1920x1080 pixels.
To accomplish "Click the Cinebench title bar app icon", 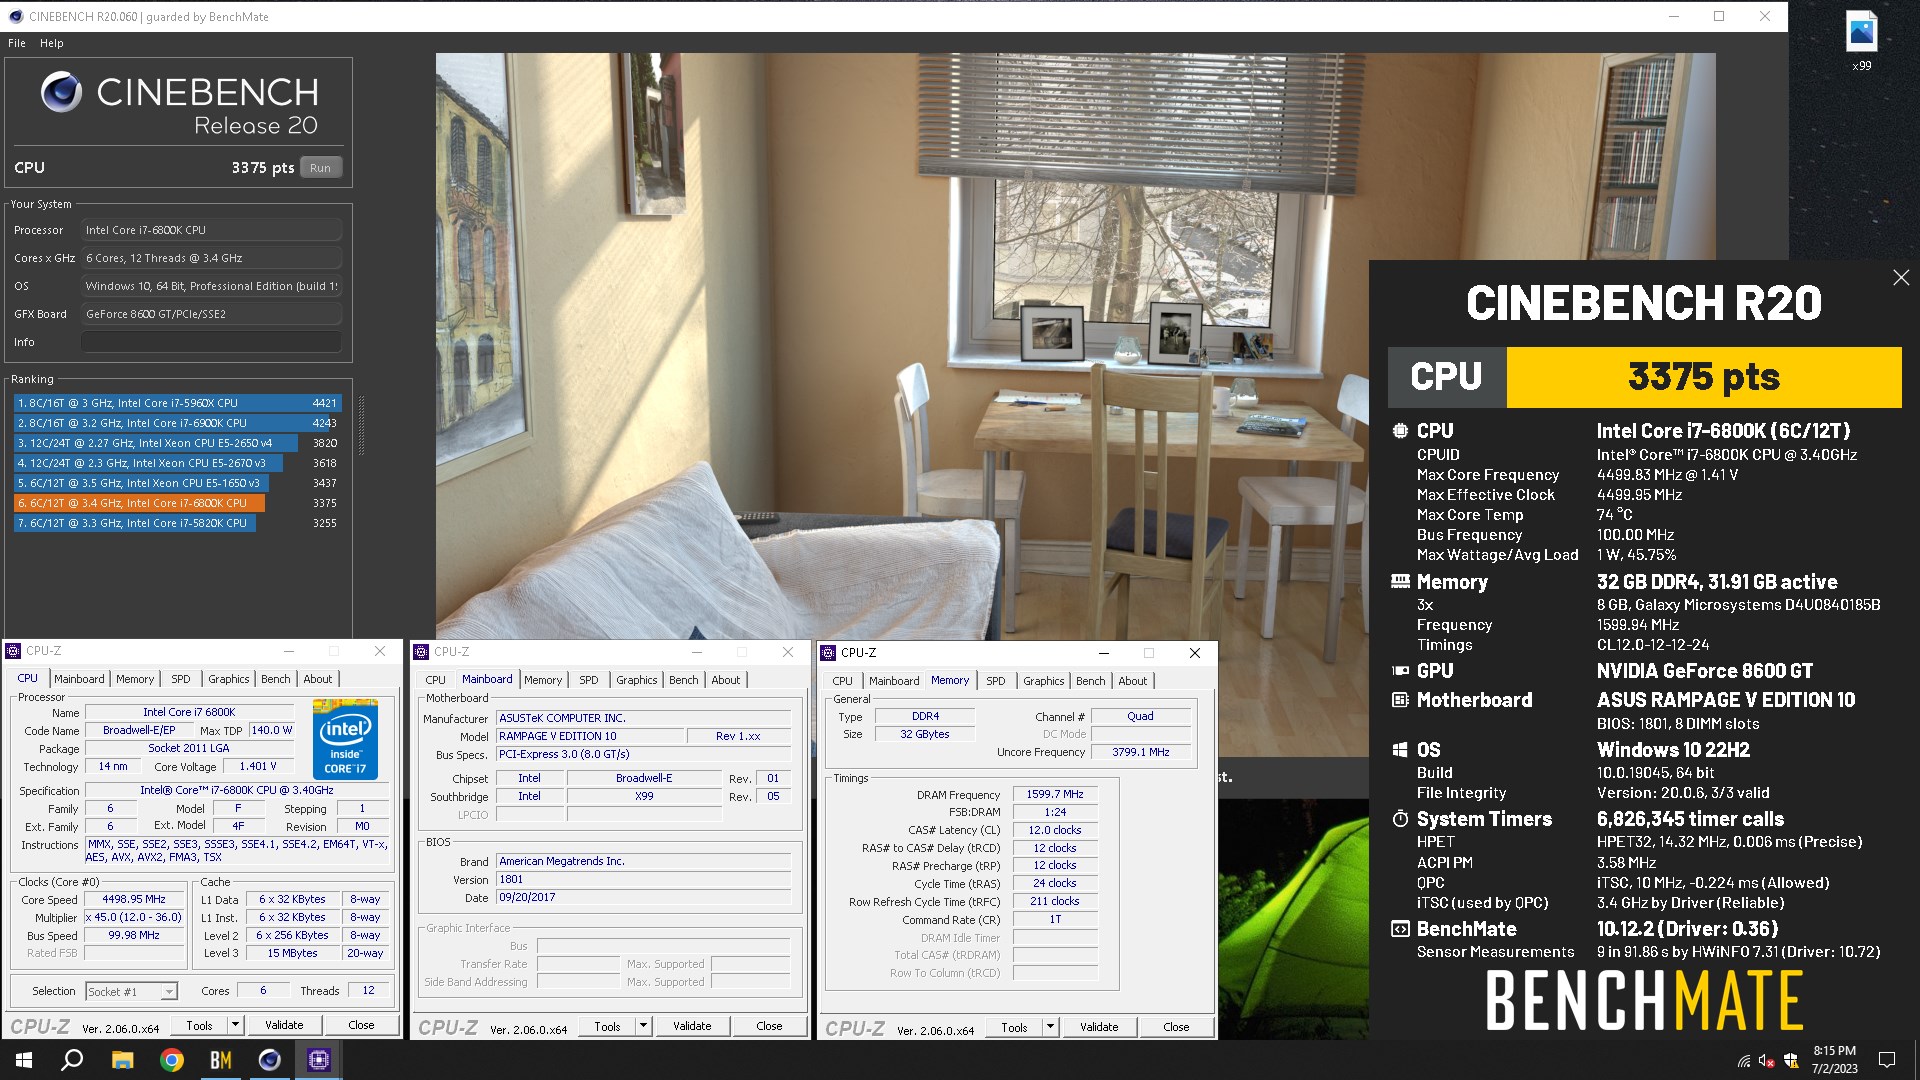I will pyautogui.click(x=16, y=16).
